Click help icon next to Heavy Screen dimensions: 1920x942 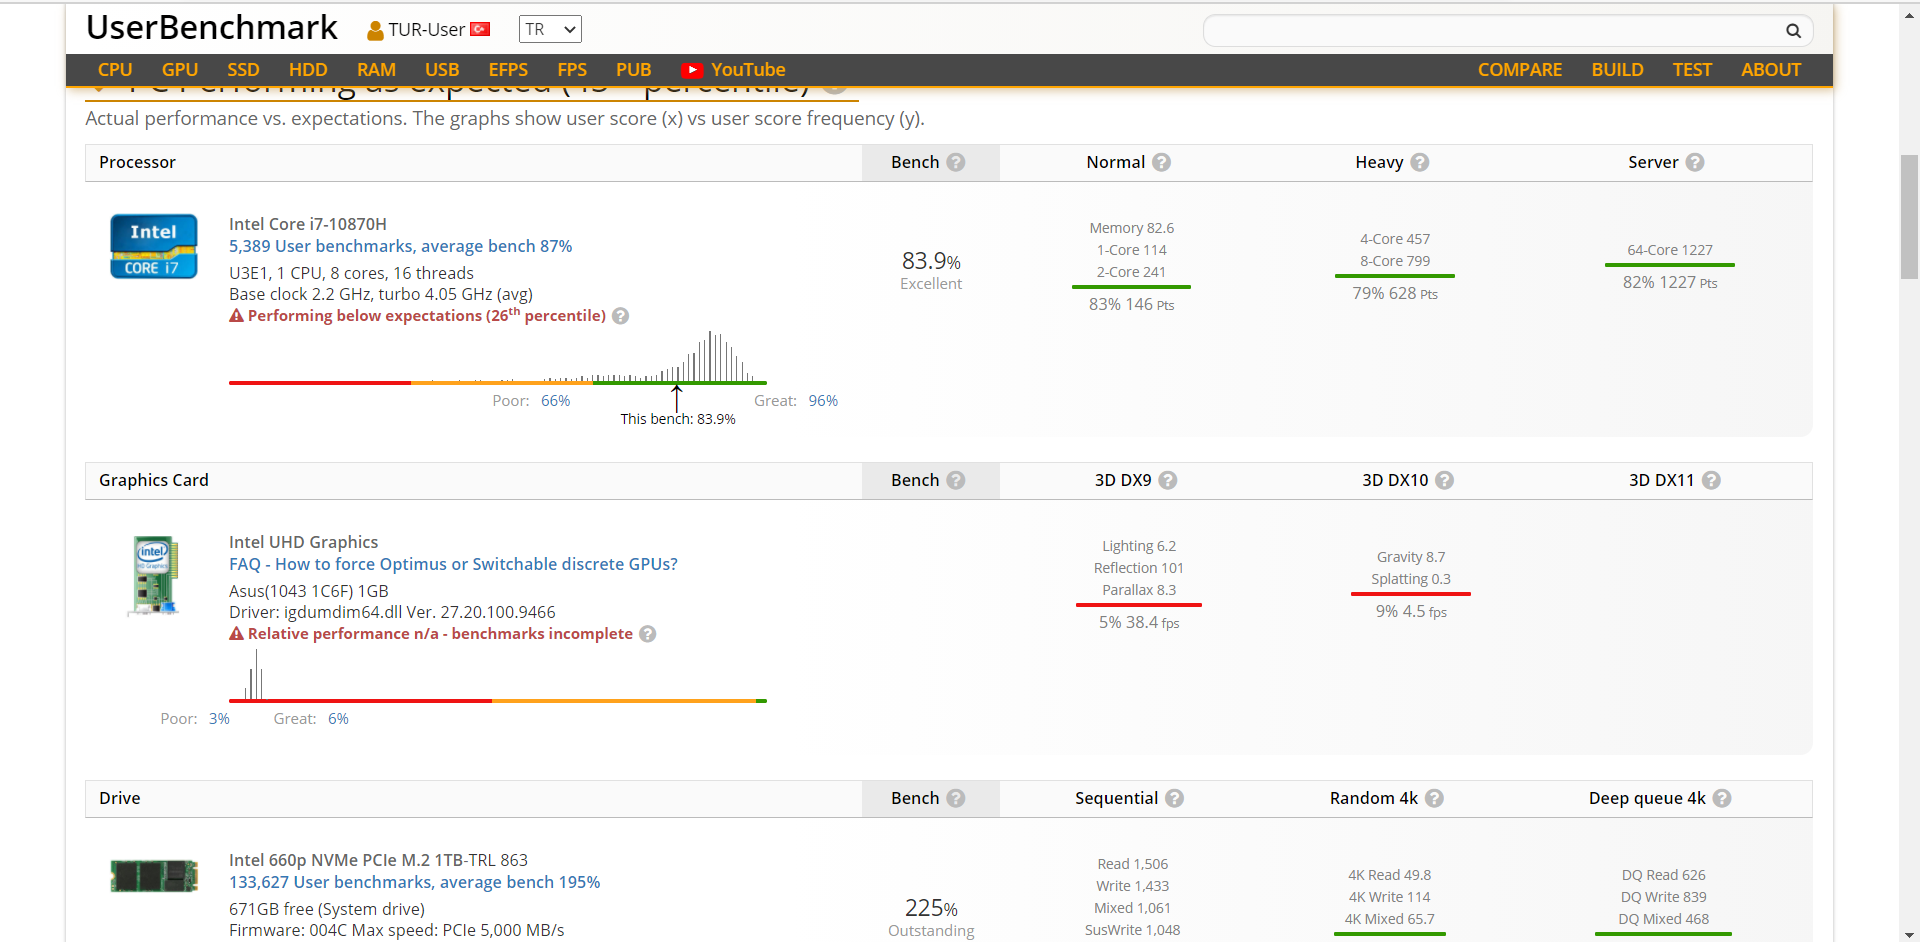pyautogui.click(x=1420, y=162)
